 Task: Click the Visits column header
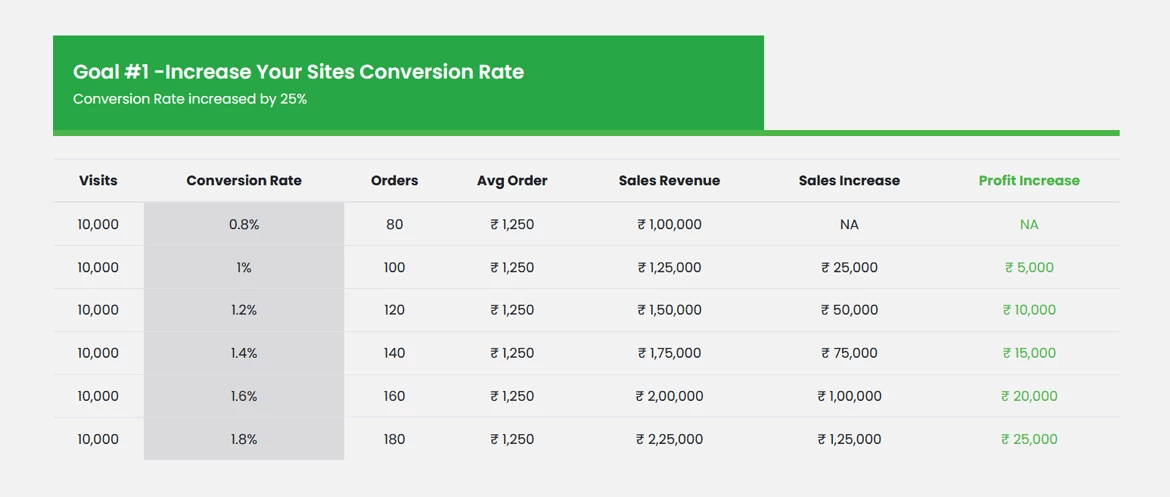pos(98,181)
